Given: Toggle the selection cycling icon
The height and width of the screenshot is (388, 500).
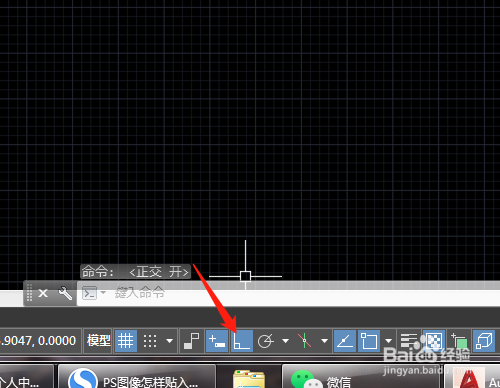Looking at the screenshot, I should pyautogui.click(x=459, y=341).
